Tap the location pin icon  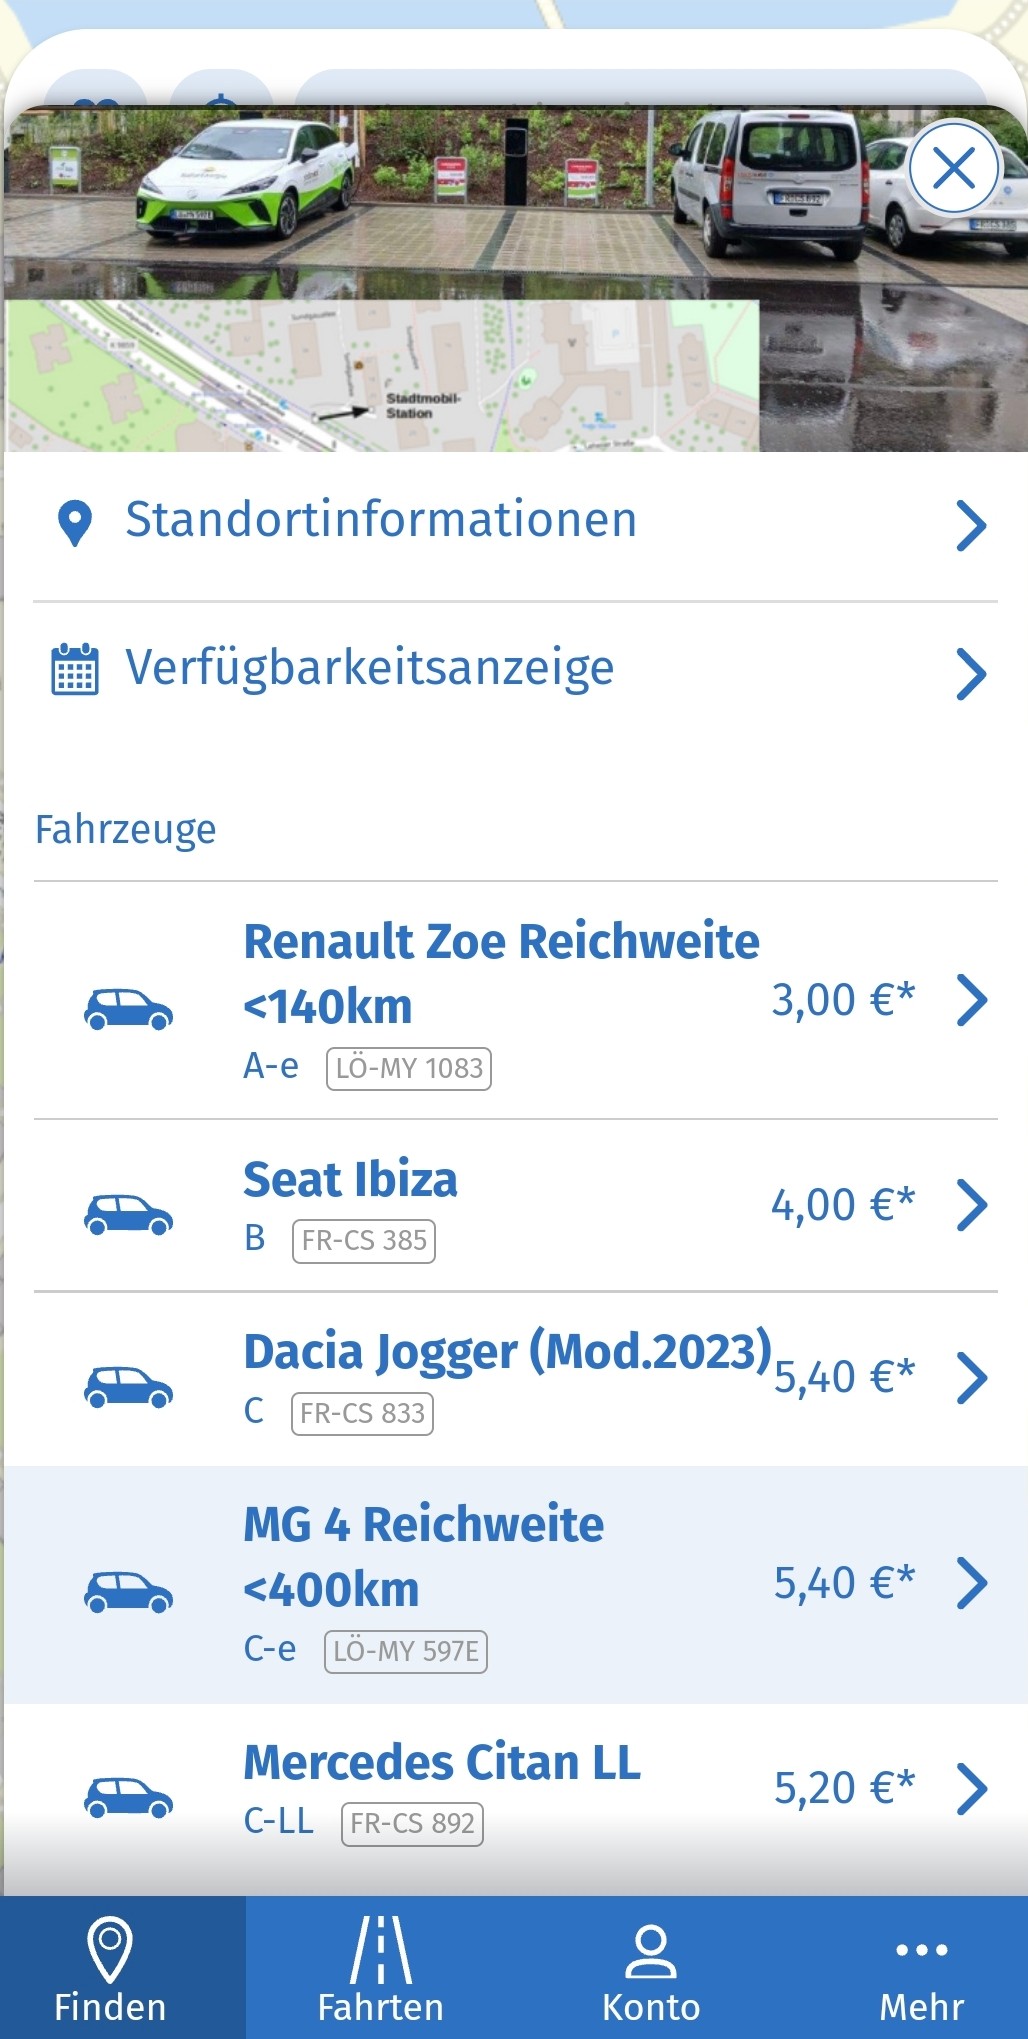75,524
